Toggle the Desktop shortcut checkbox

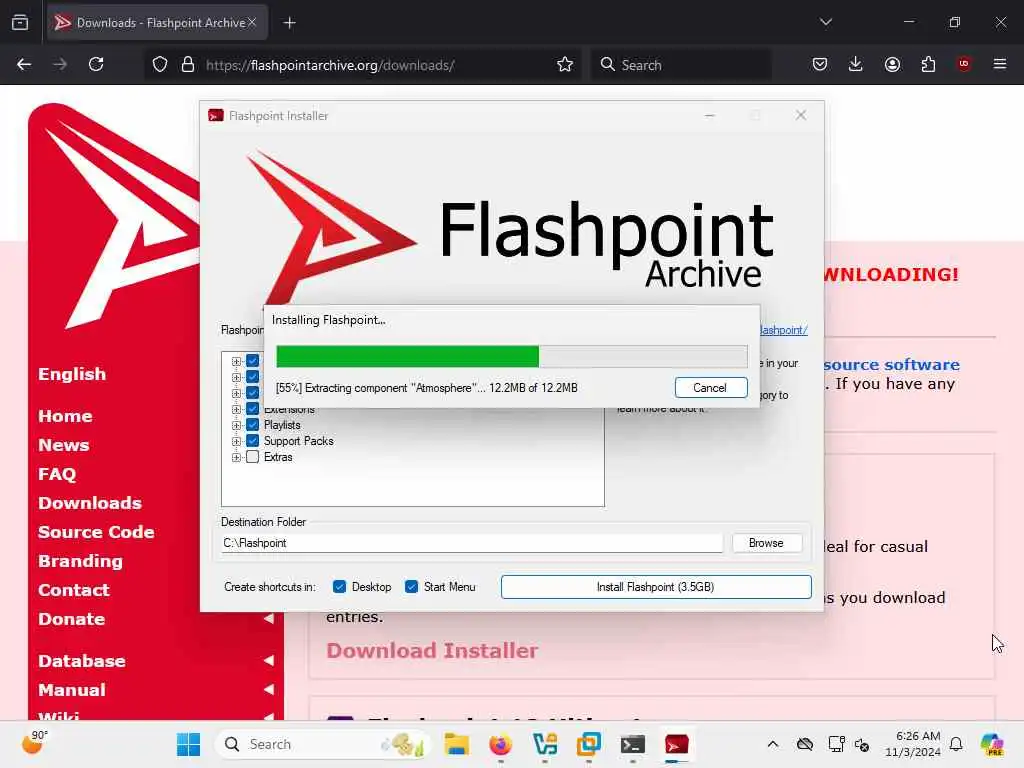tap(339, 586)
